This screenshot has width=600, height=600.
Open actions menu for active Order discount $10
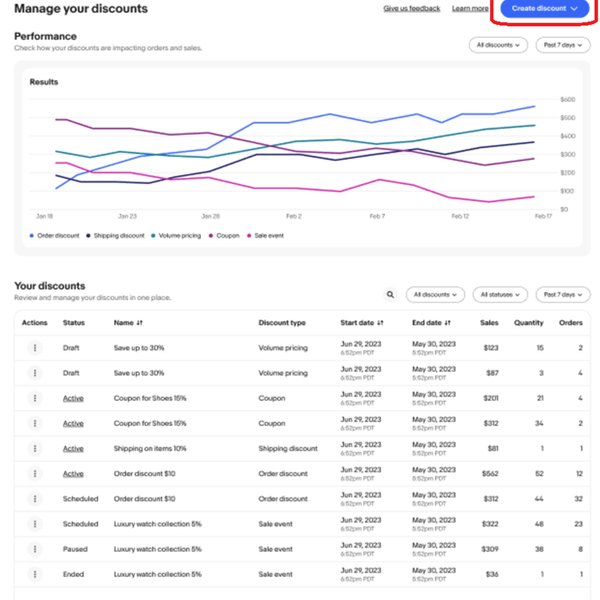[35, 474]
